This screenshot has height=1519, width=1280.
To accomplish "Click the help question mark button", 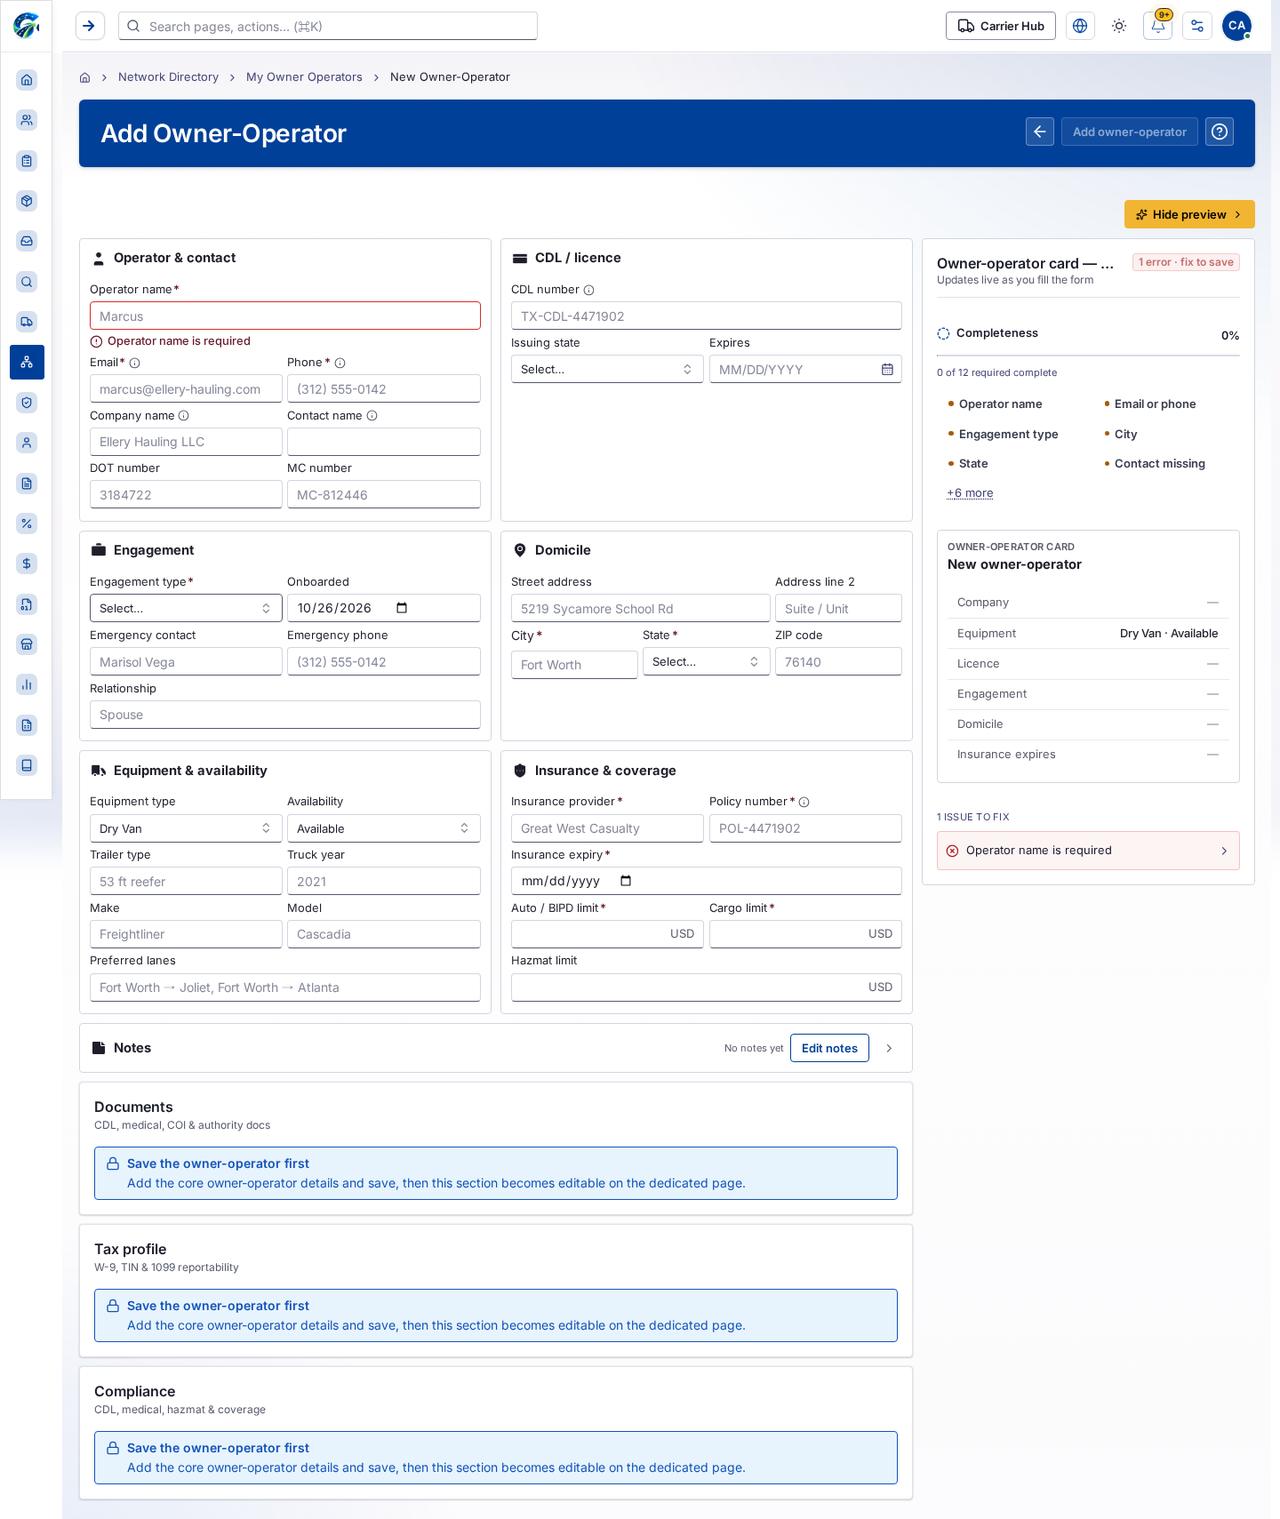I will pos(1219,132).
